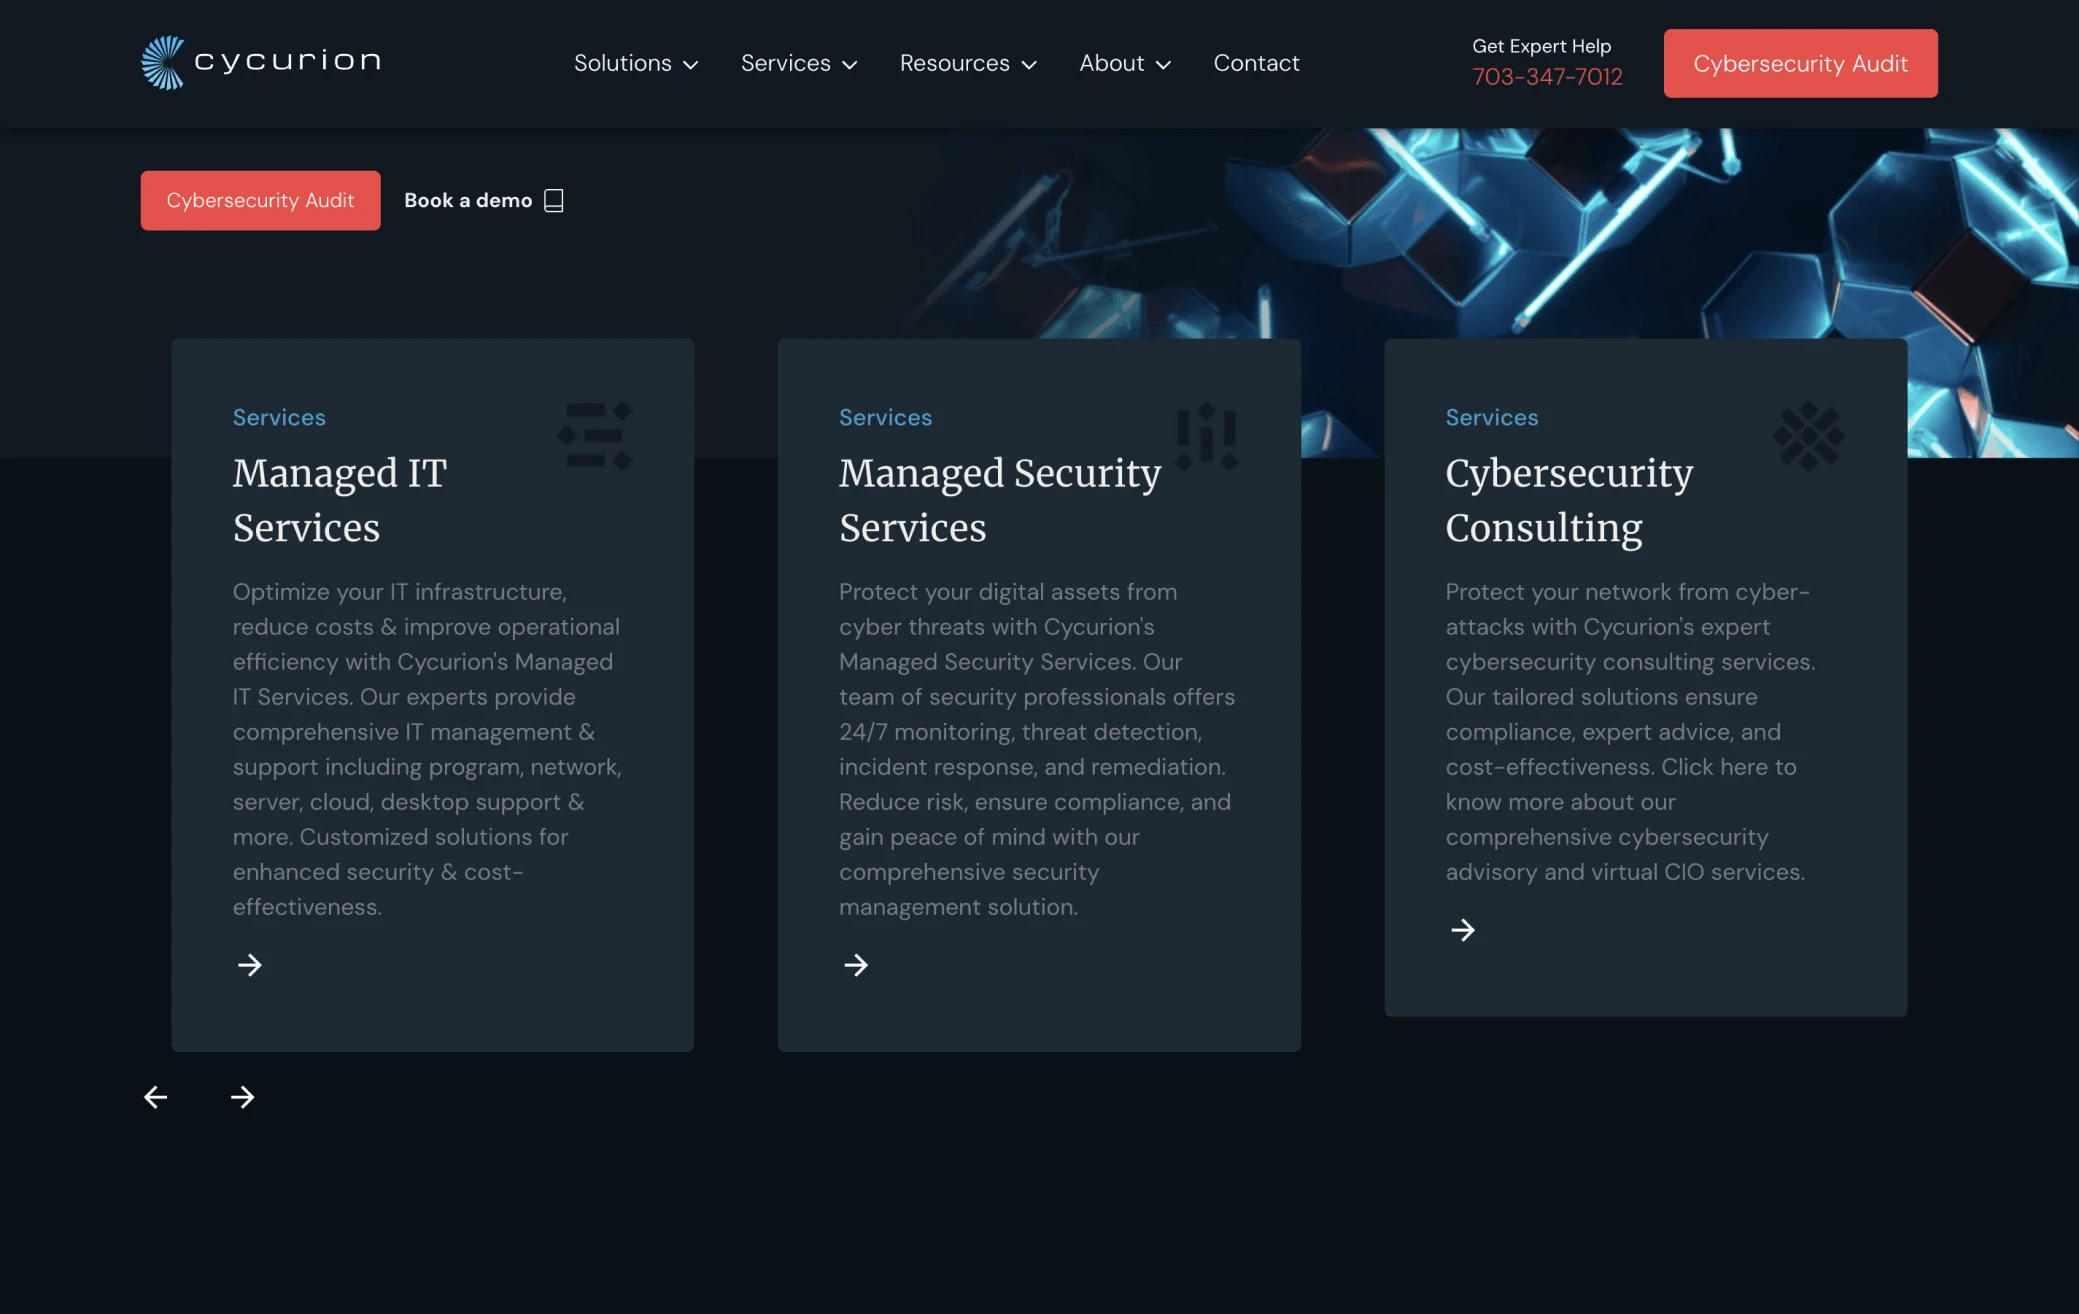Screen dimensions: 2079x1314
Task: Click the arrow under Managed Security Services
Action: [x=856, y=965]
